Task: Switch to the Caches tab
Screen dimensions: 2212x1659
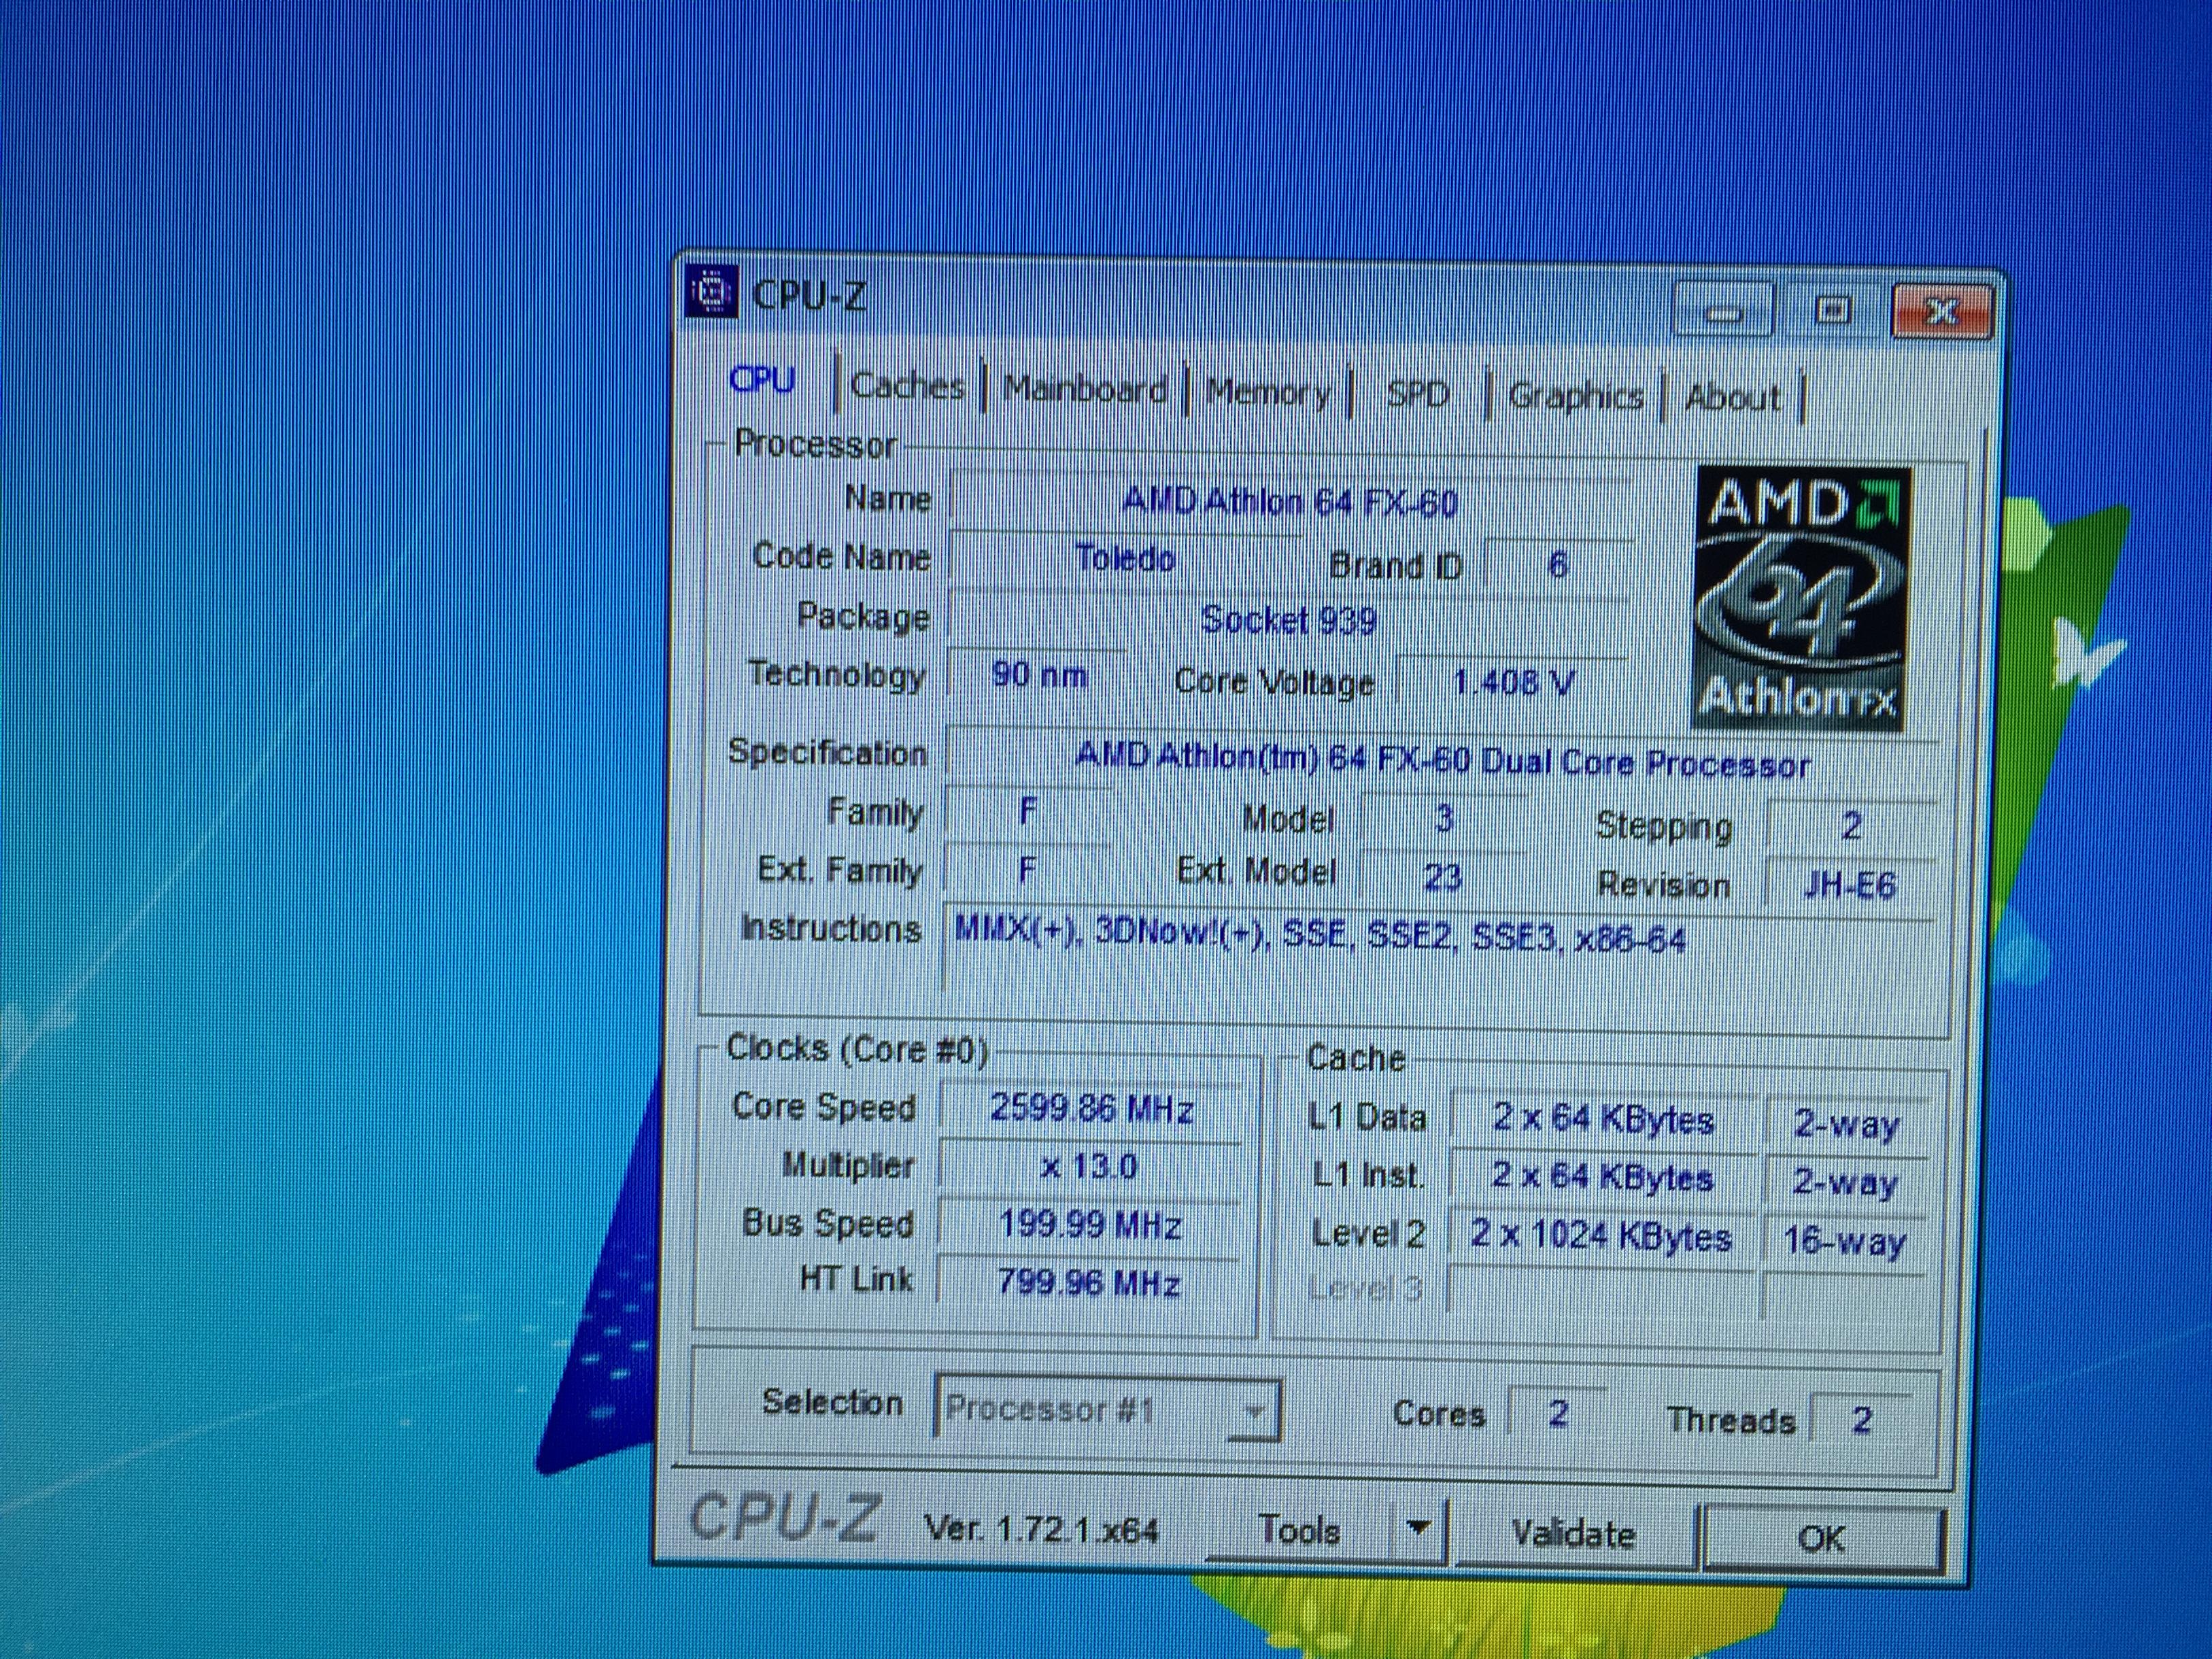Action: (907, 386)
